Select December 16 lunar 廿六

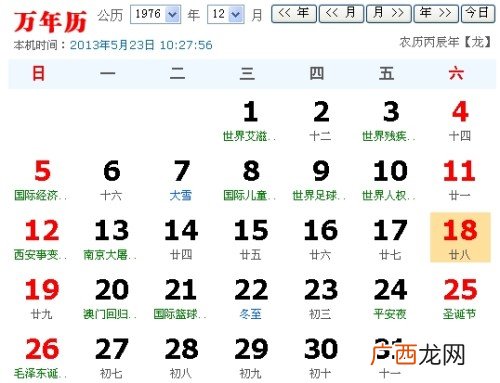coord(321,239)
